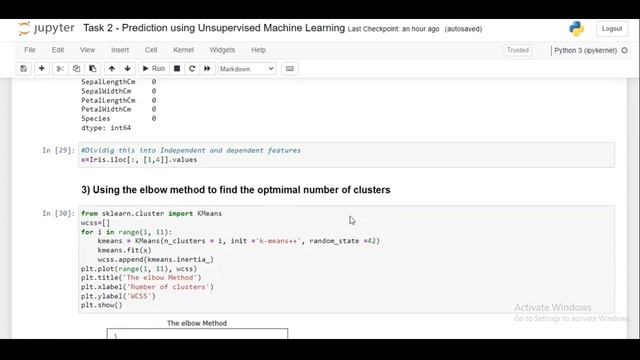The width and height of the screenshot is (640, 360).
Task: Open the Help menu
Action: click(258, 50)
